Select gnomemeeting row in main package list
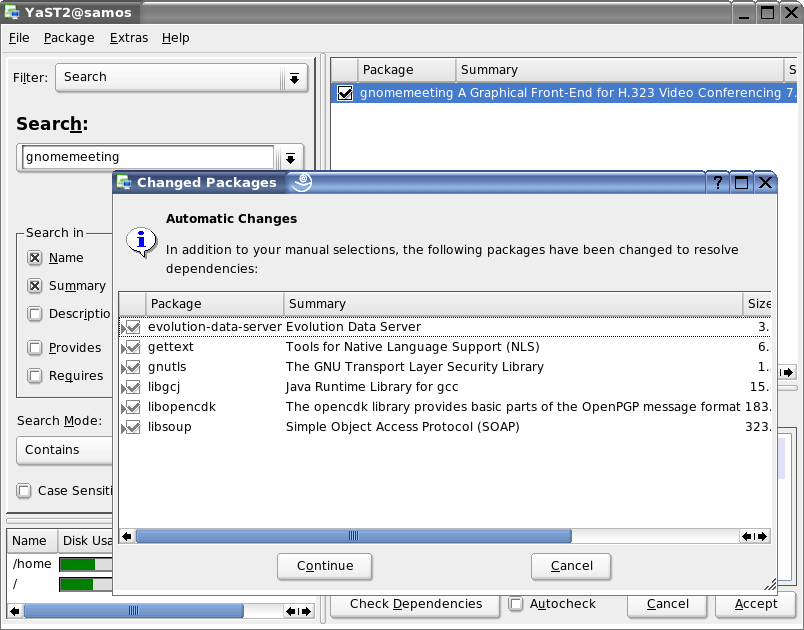Image resolution: width=804 pixels, height=630 pixels. (x=564, y=93)
